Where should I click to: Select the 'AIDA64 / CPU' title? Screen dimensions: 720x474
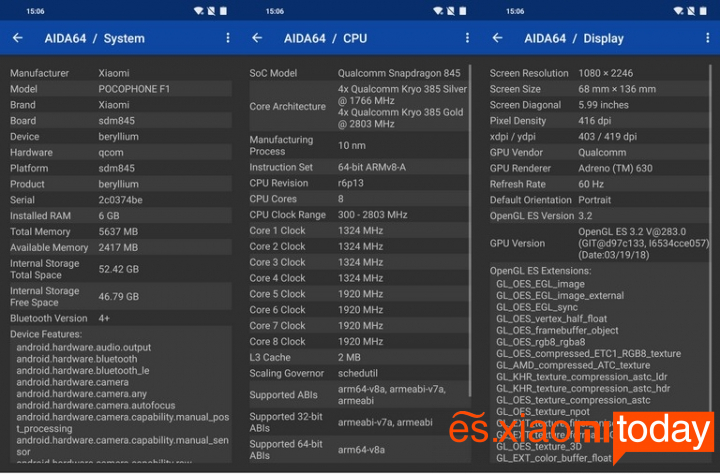point(326,39)
